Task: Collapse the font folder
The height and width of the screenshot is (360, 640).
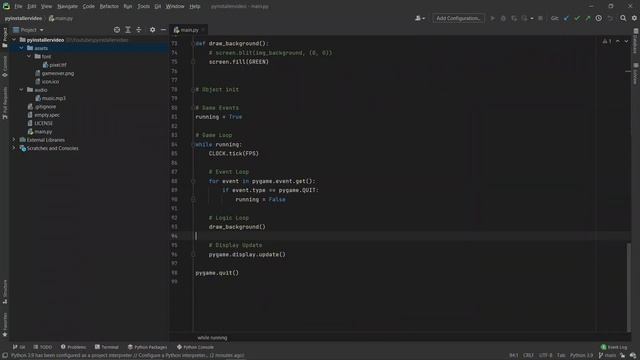Action: click(x=29, y=56)
